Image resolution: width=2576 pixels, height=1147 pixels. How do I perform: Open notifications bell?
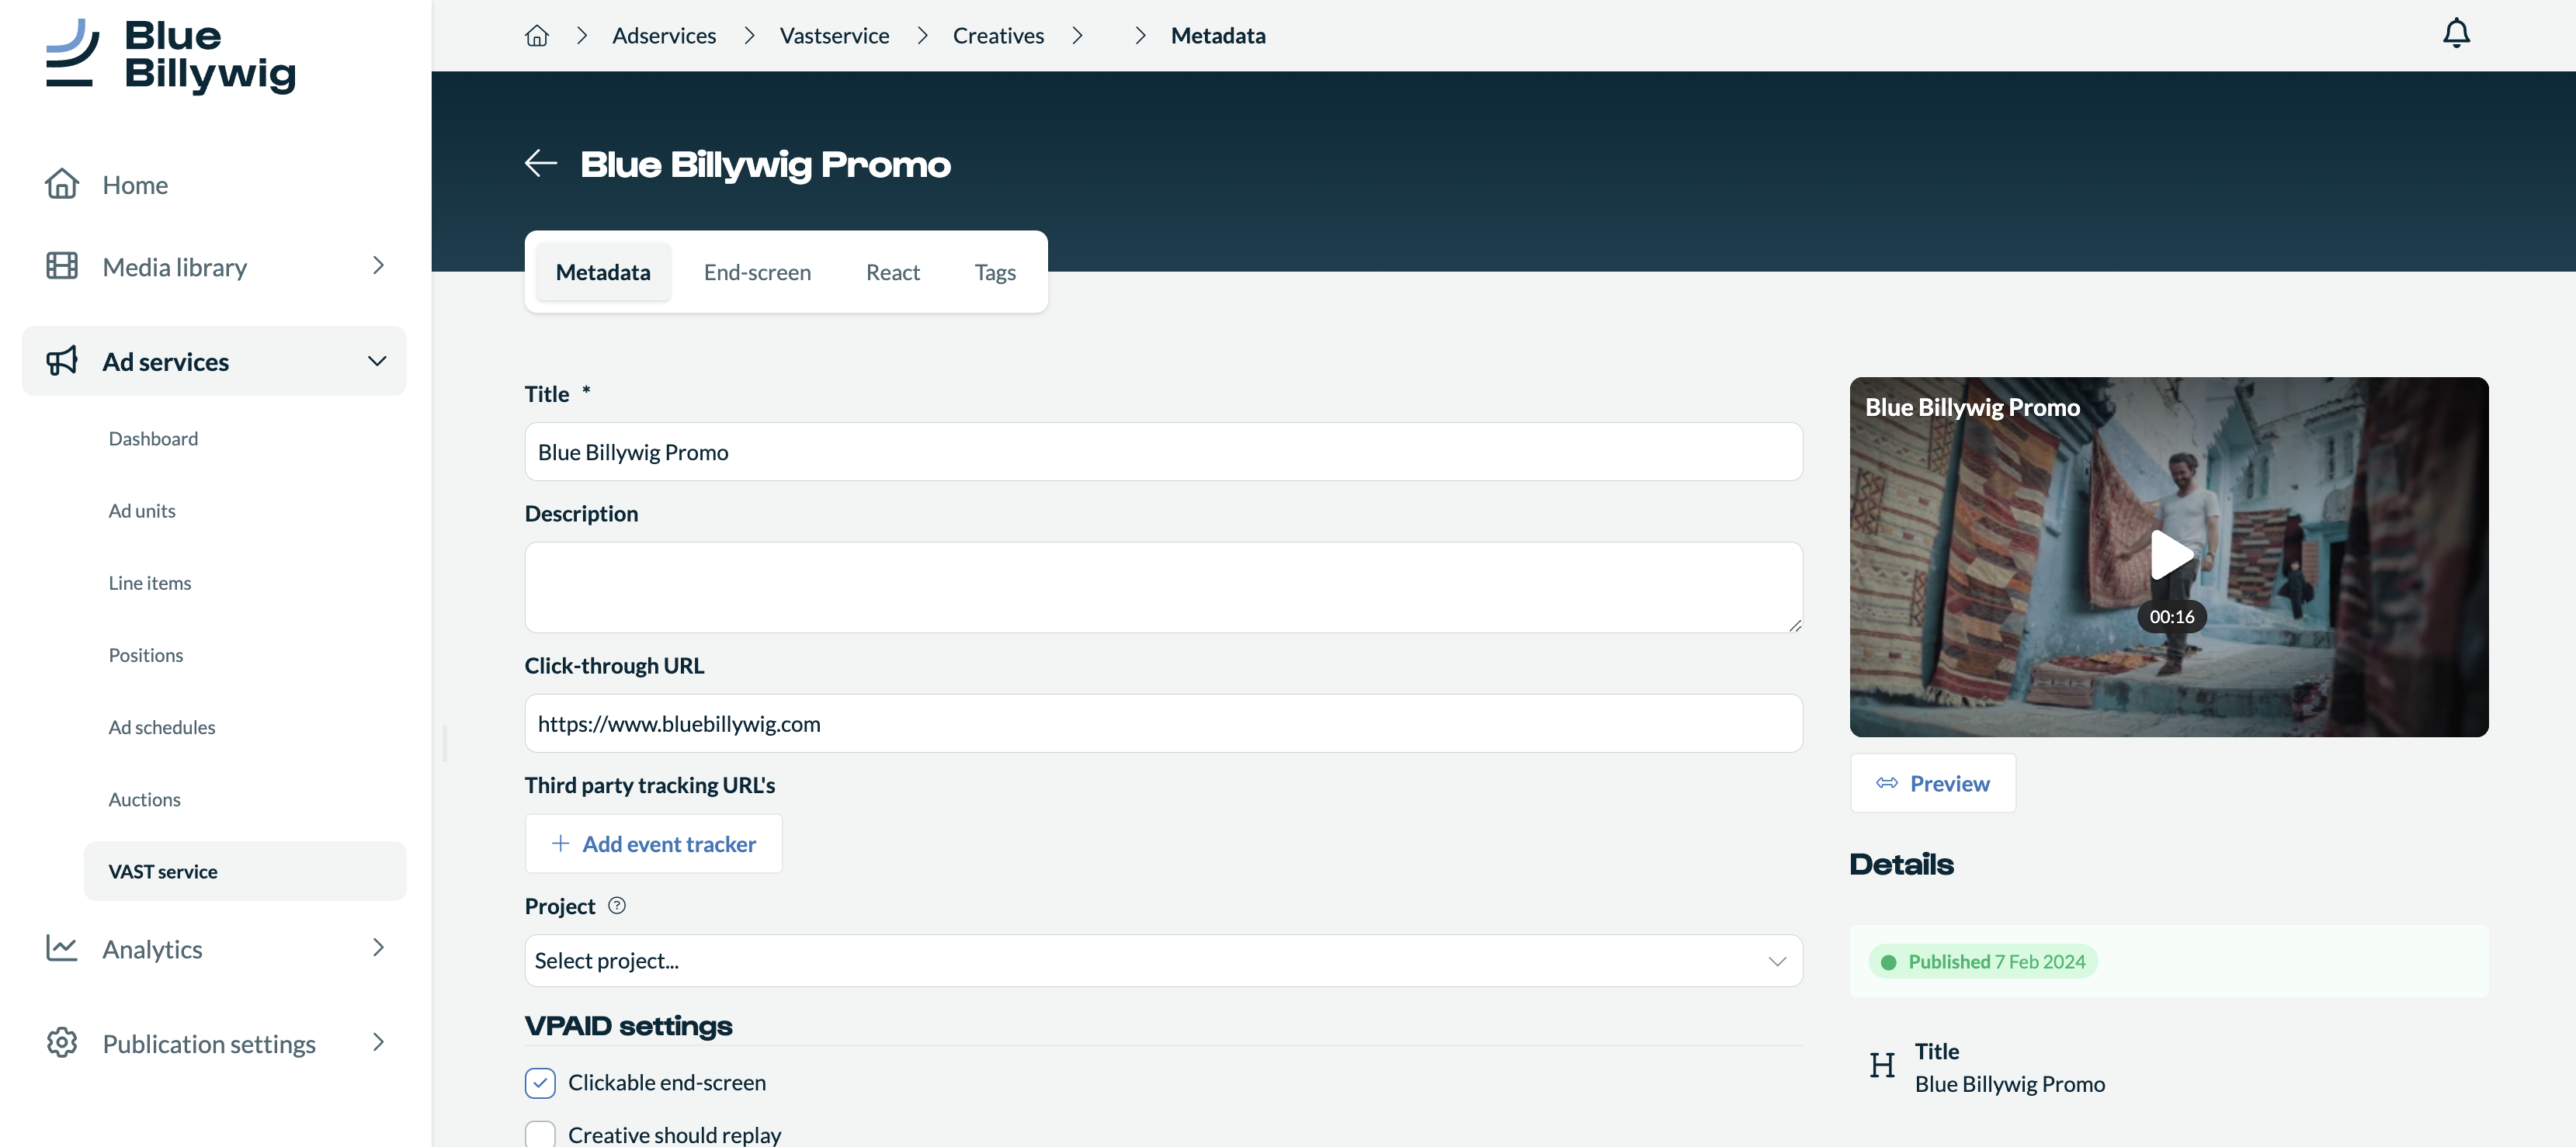coord(2456,34)
